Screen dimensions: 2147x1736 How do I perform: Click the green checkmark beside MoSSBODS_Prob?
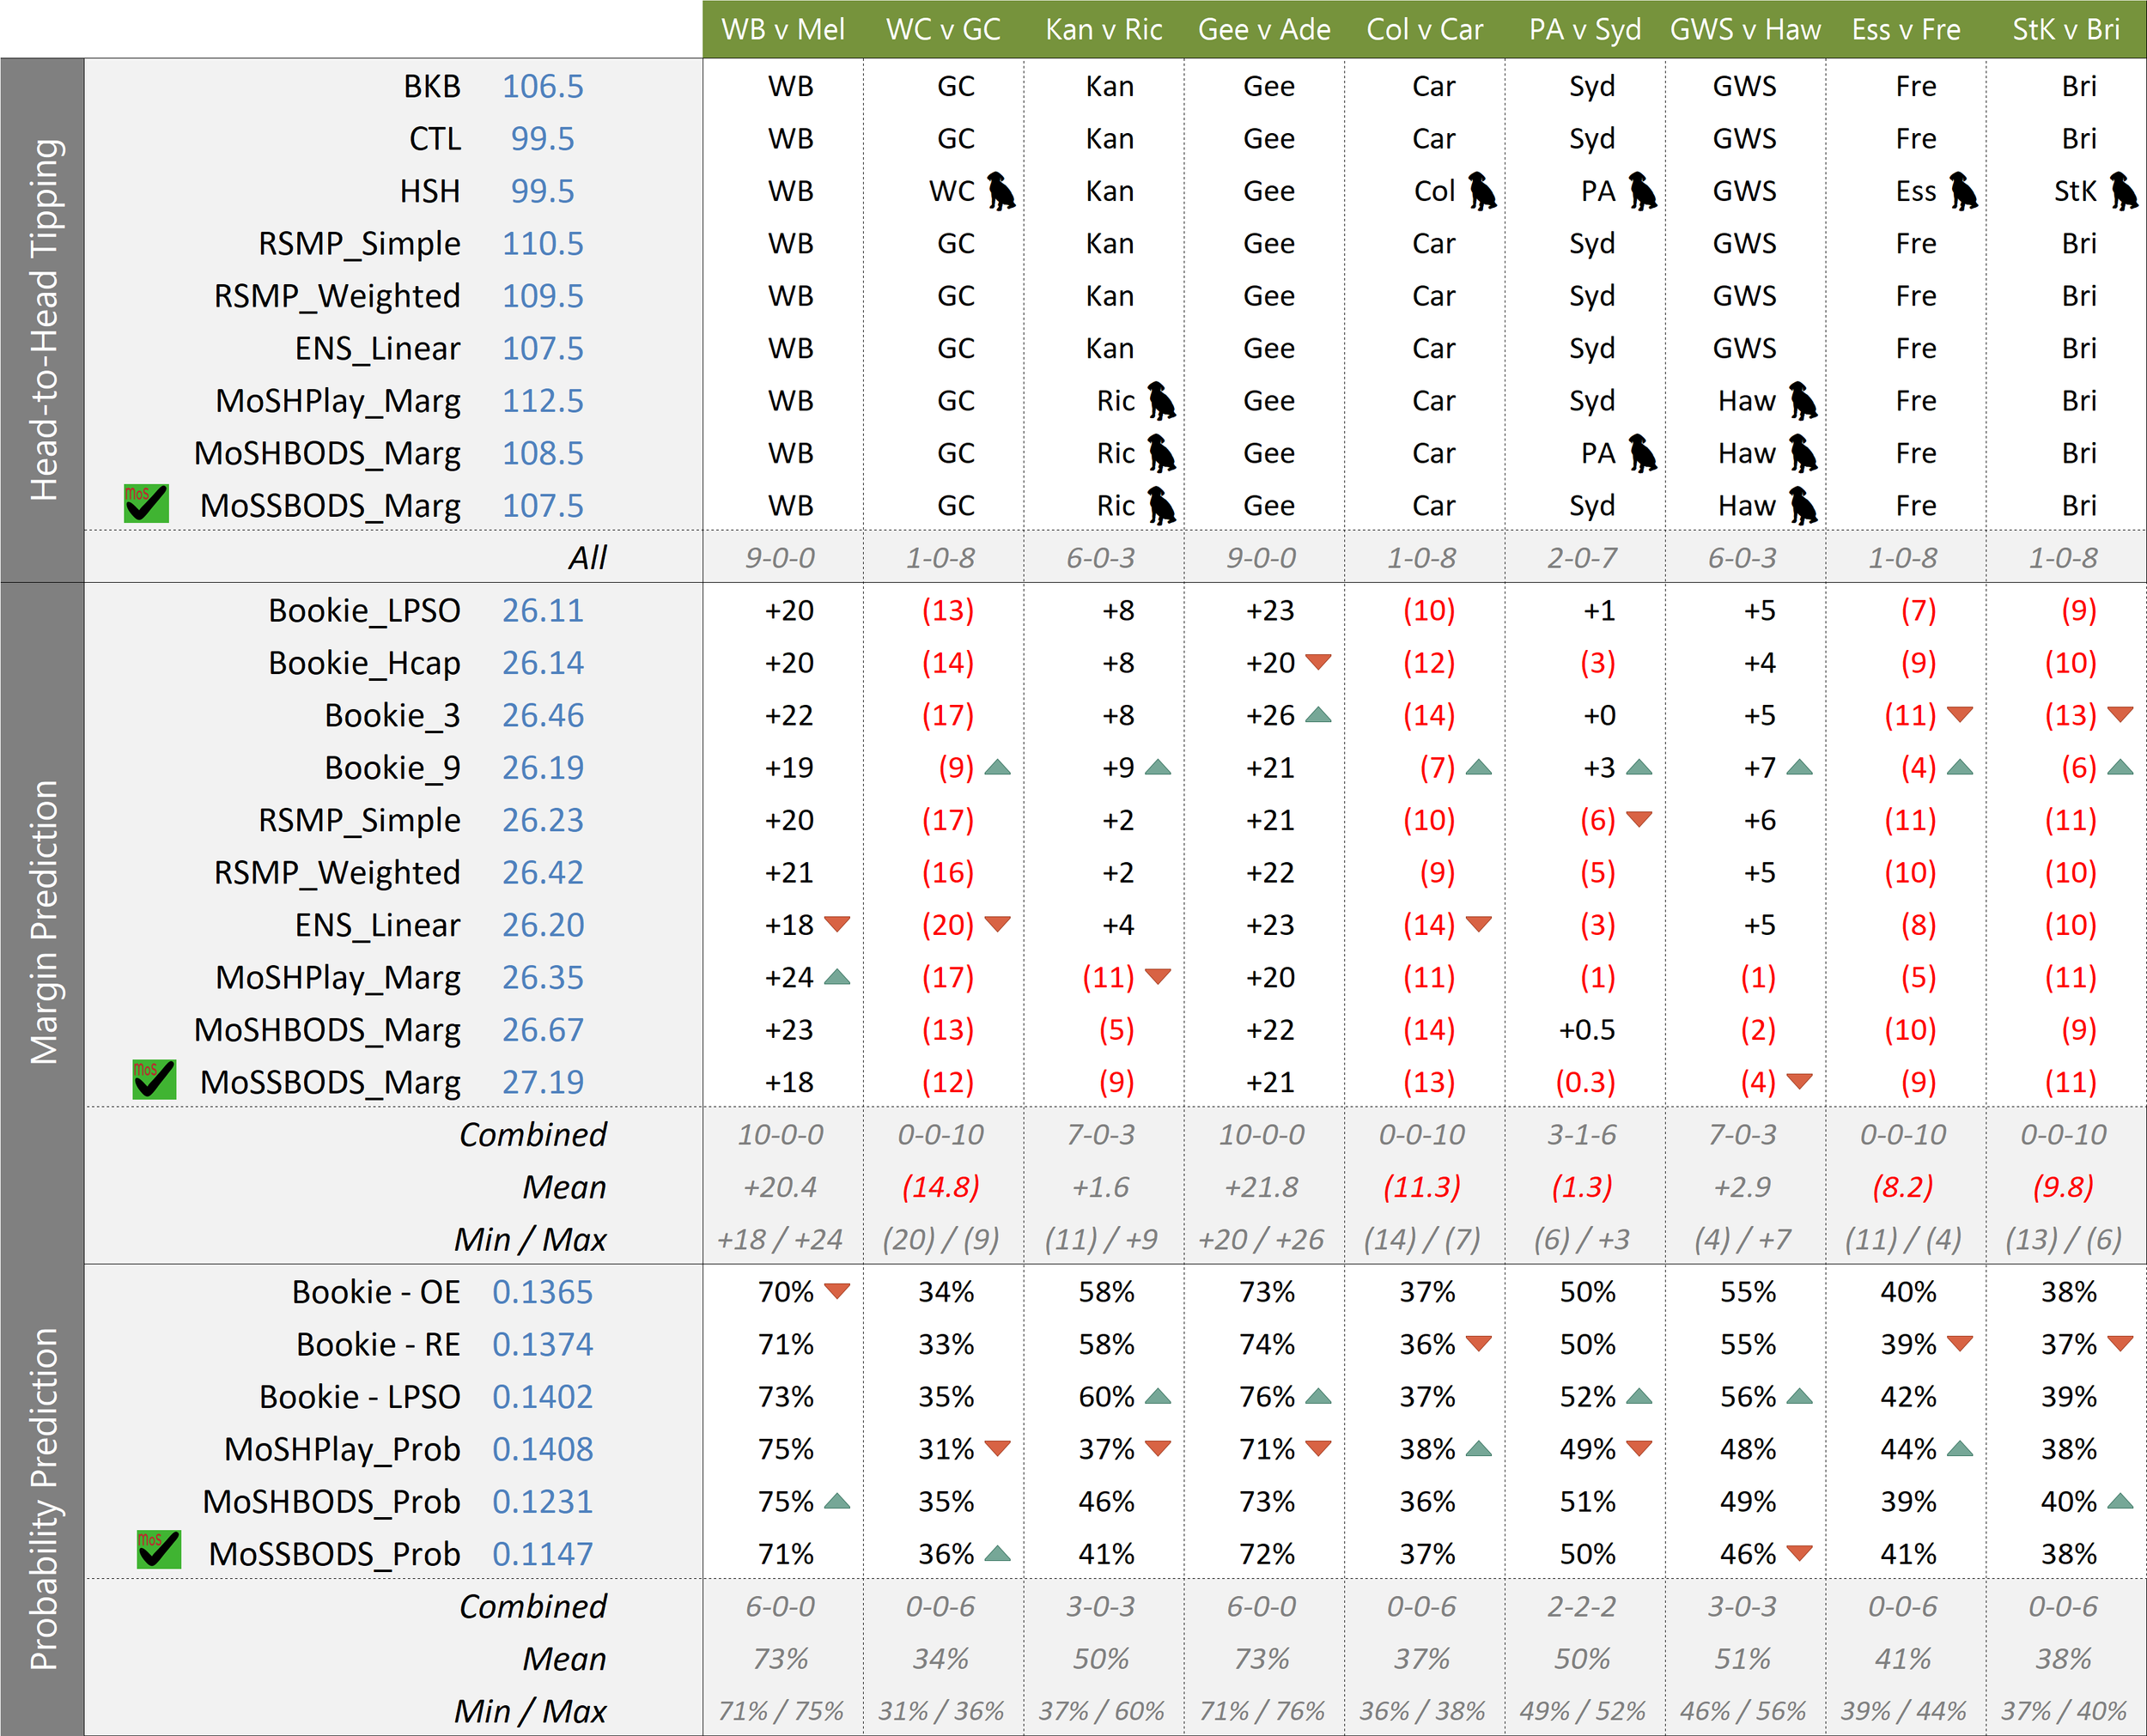click(159, 1549)
